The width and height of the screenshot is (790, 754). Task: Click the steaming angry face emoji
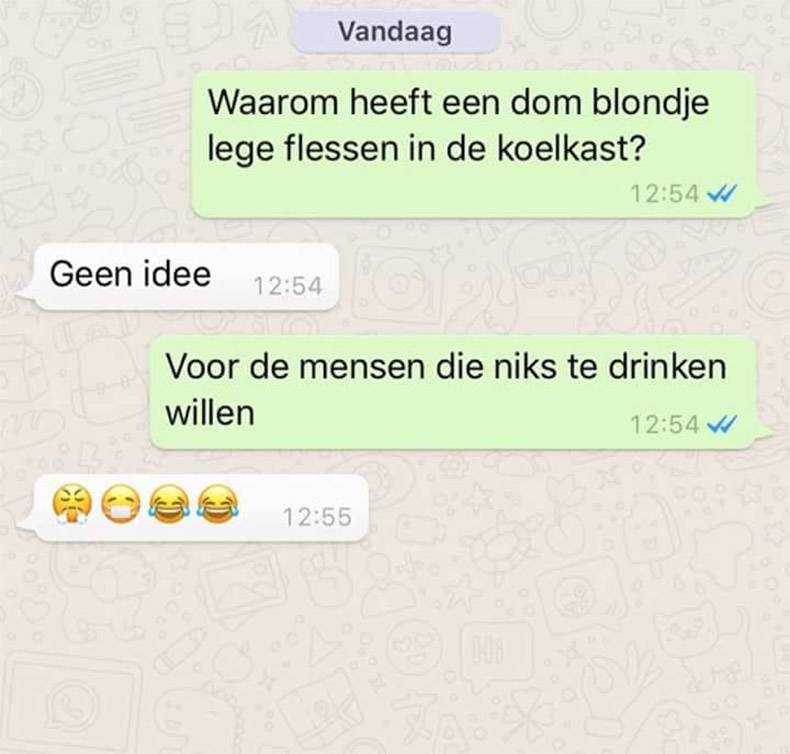73,506
